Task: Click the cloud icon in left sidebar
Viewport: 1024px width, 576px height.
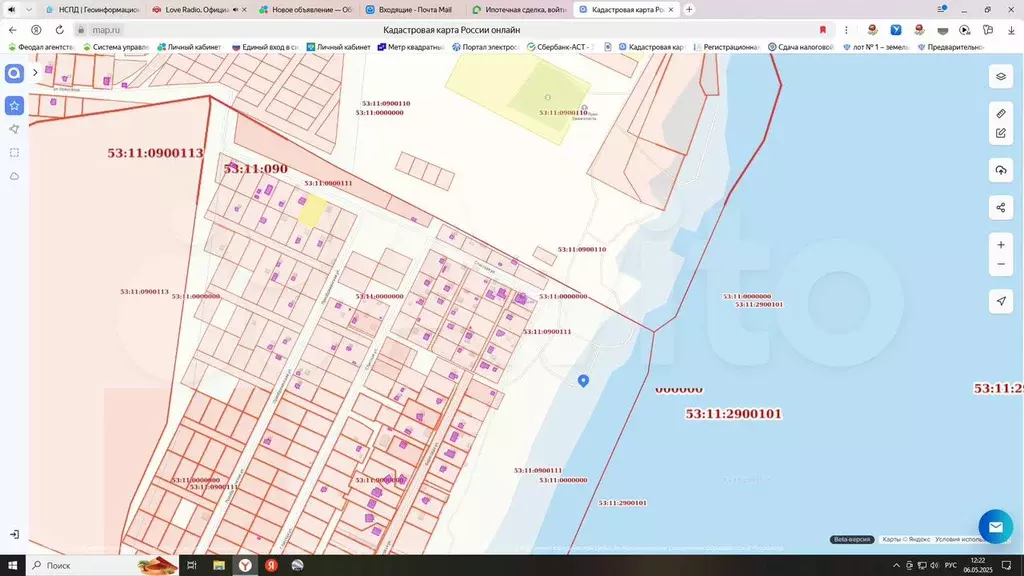Action: pos(14,176)
